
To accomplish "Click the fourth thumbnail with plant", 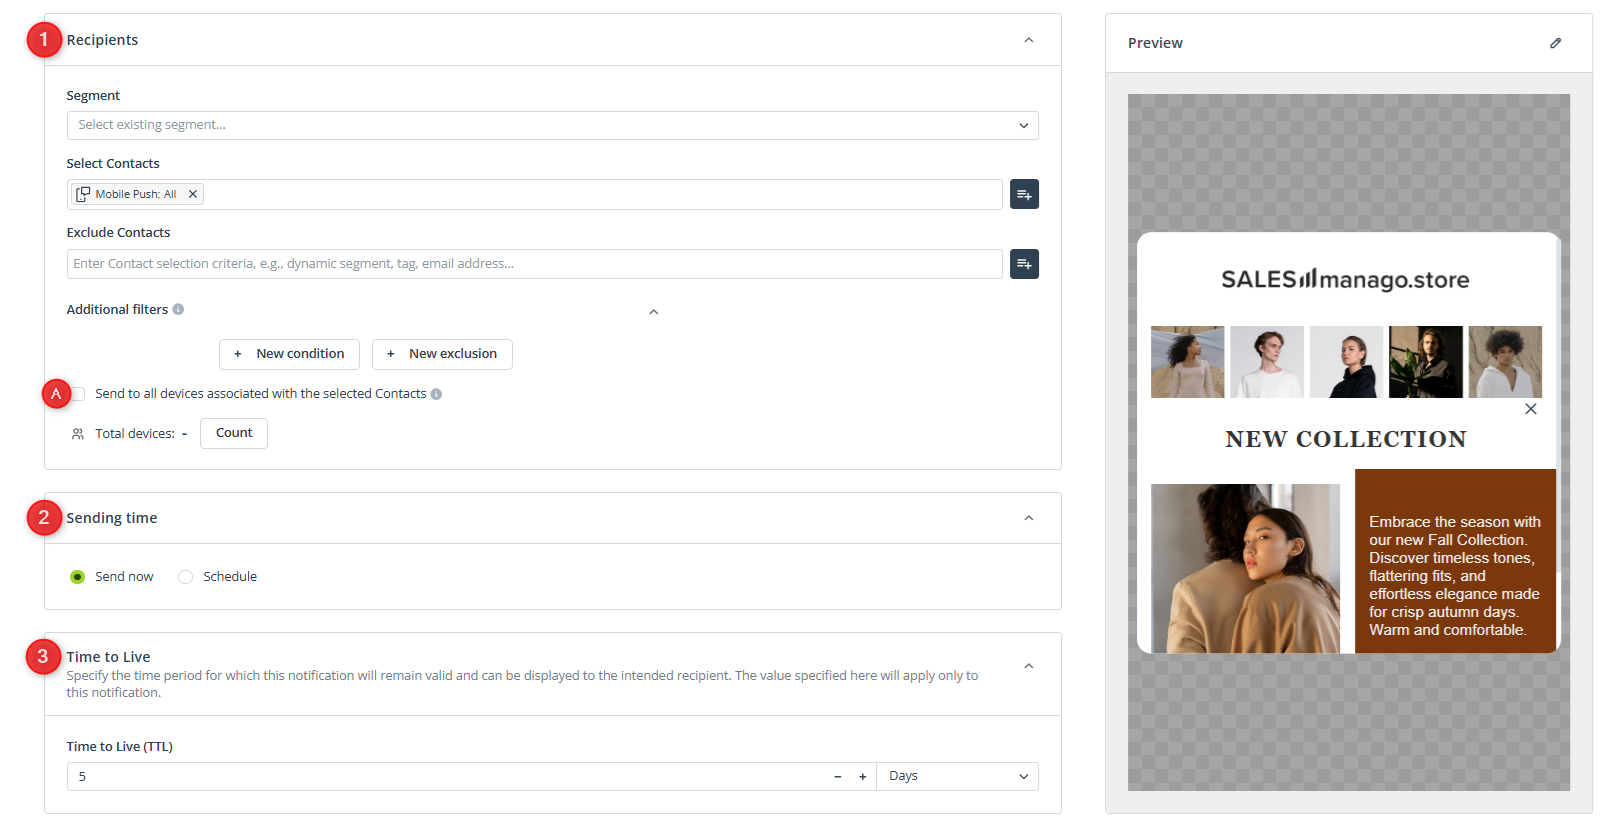I will click(x=1426, y=362).
